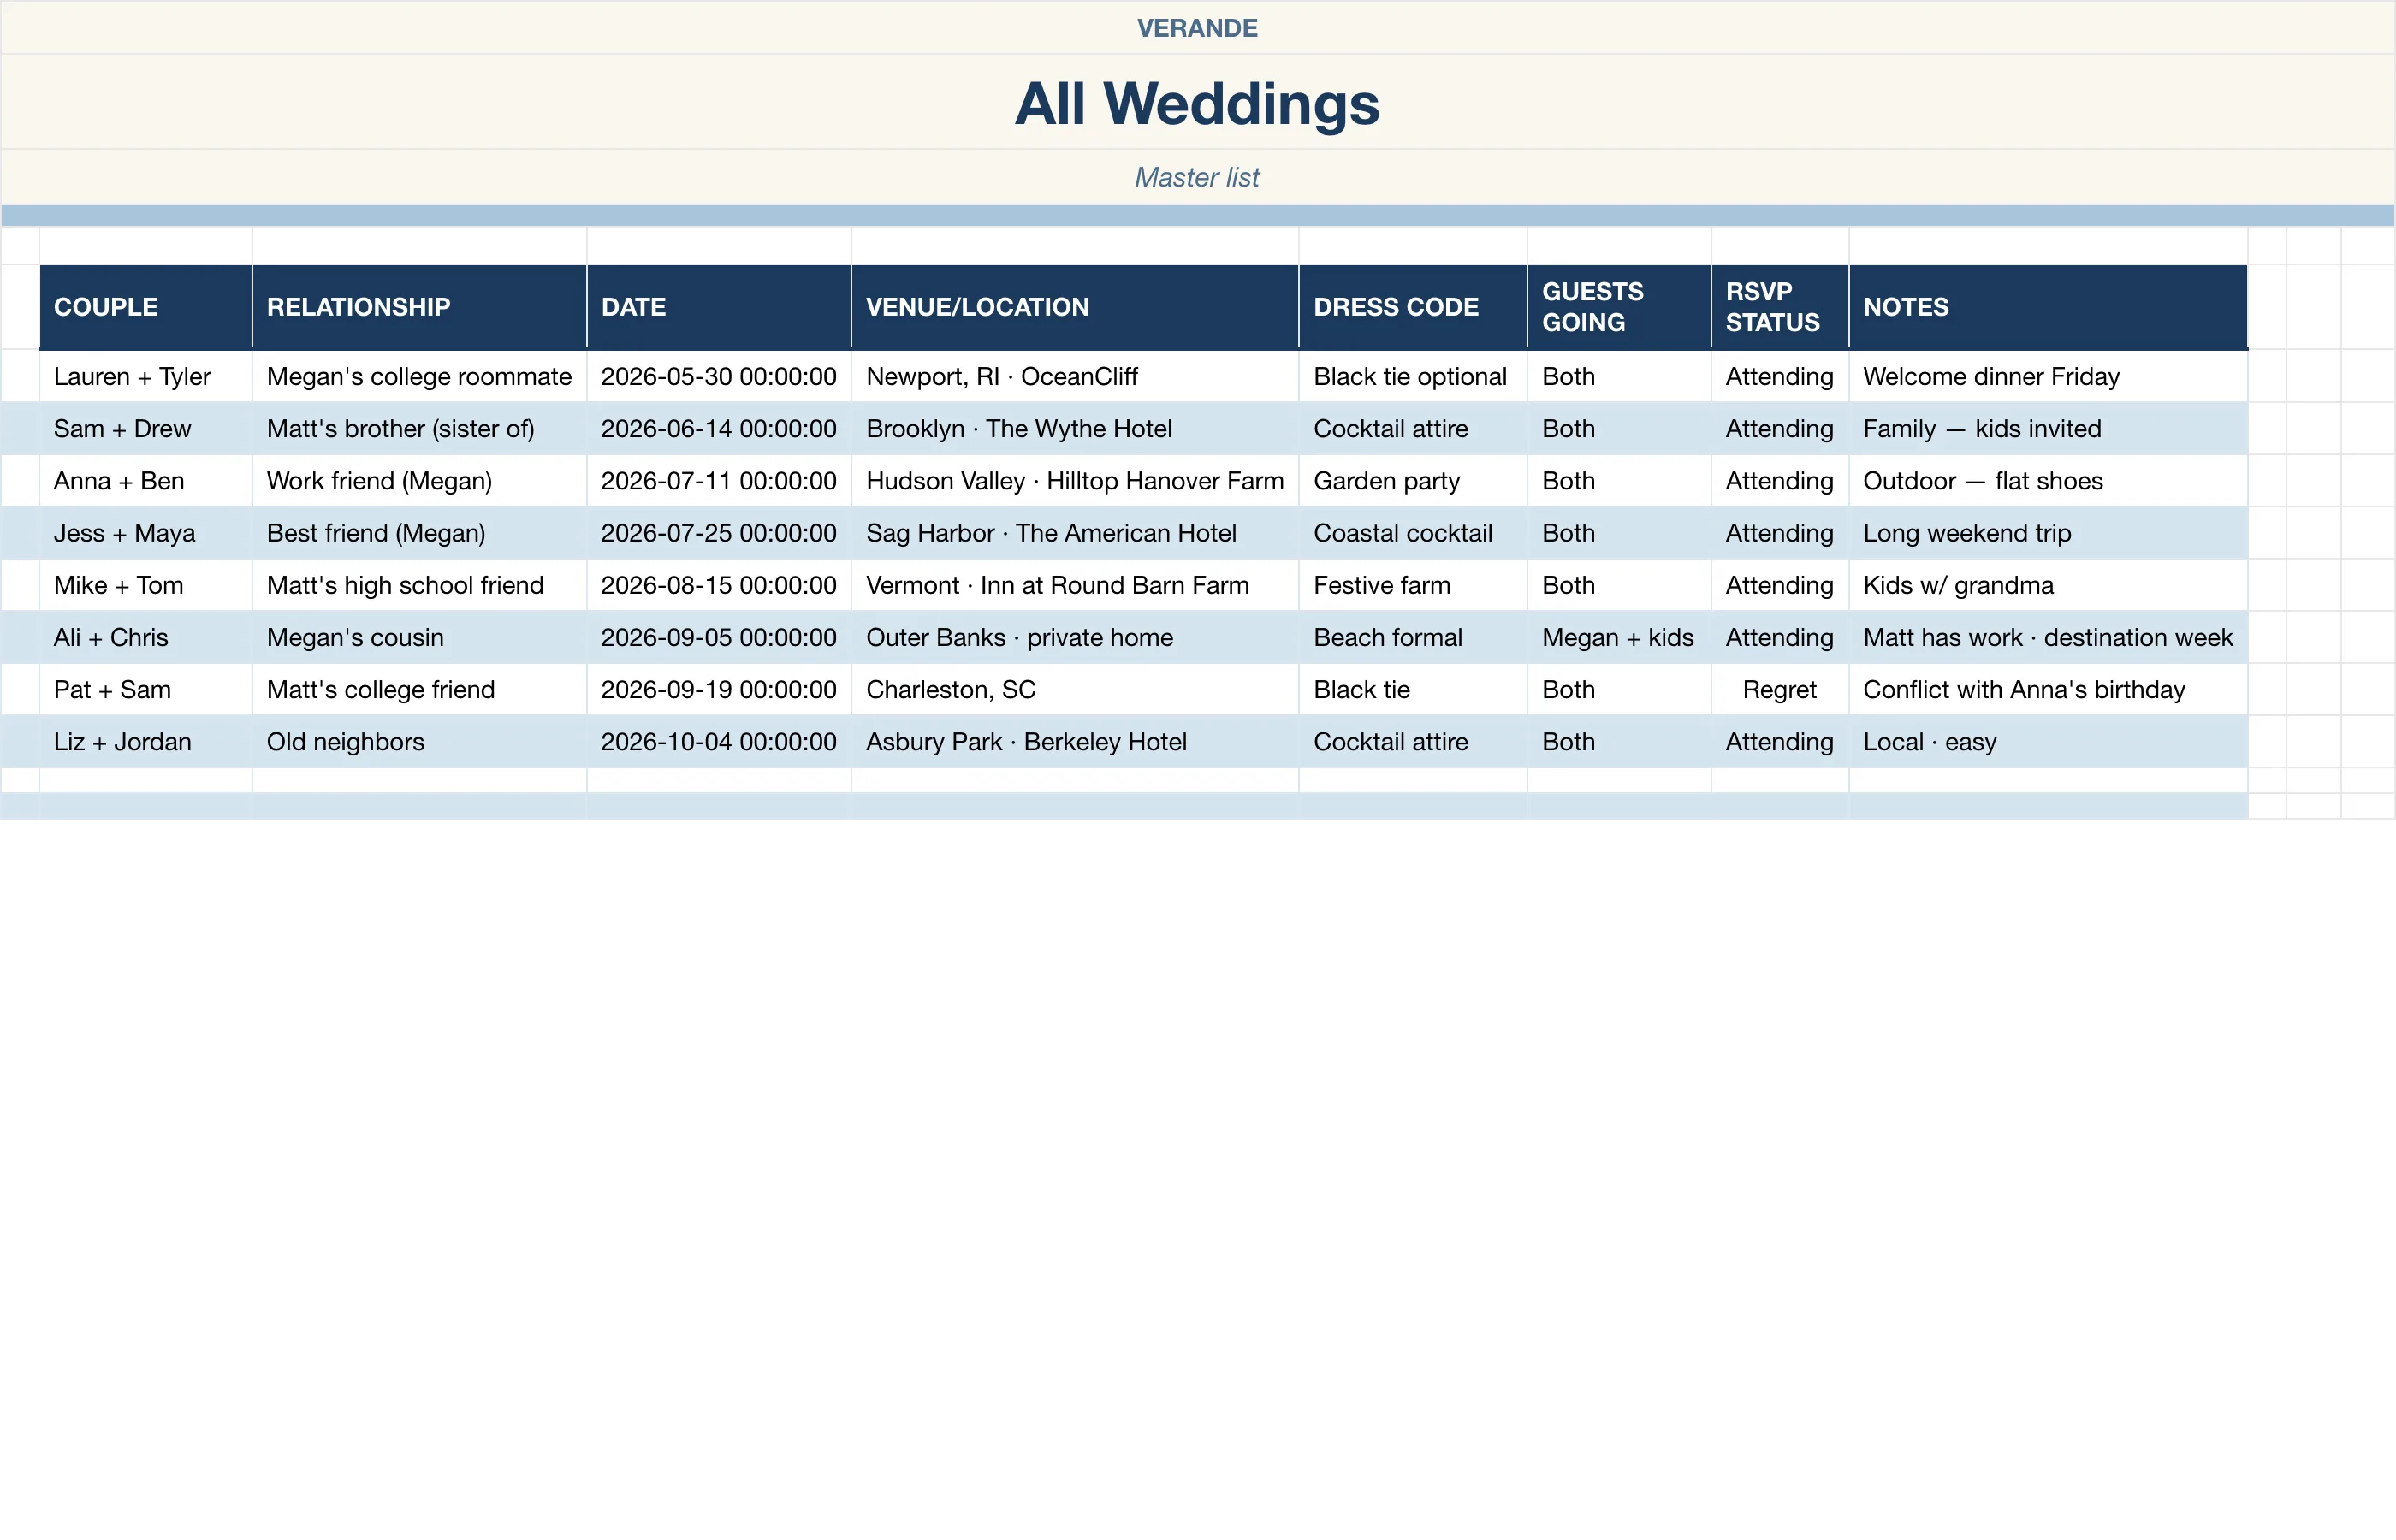The width and height of the screenshot is (2396, 1540).
Task: Select the 2026-07-11 date cell
Action: 719,481
